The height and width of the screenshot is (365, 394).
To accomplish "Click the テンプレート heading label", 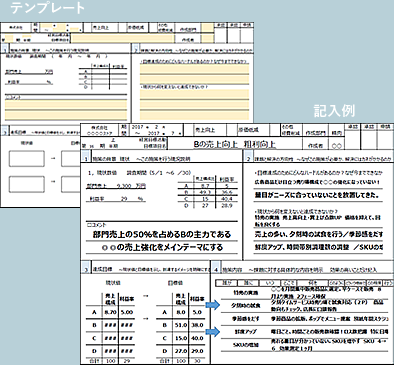I will [x=48, y=8].
